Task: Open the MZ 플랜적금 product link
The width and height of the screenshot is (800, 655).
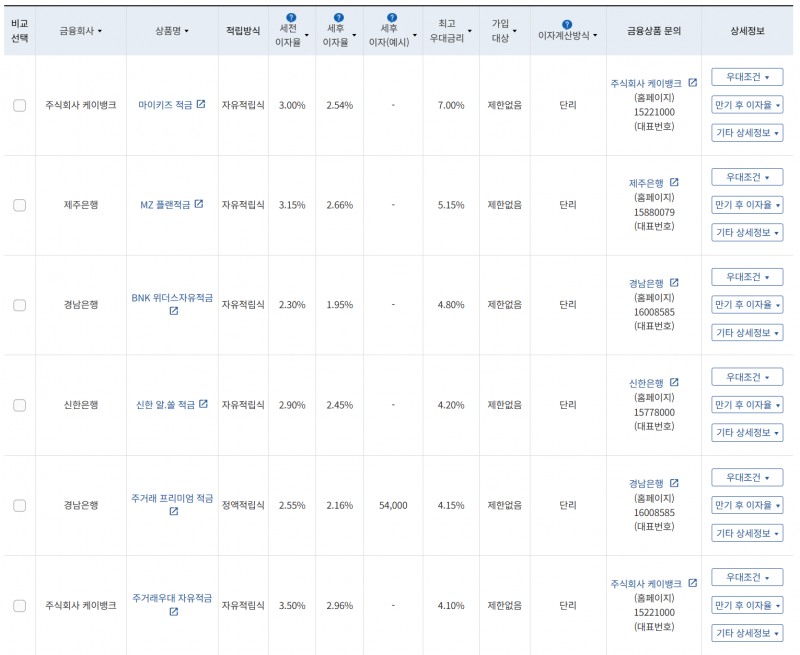Action: click(165, 205)
